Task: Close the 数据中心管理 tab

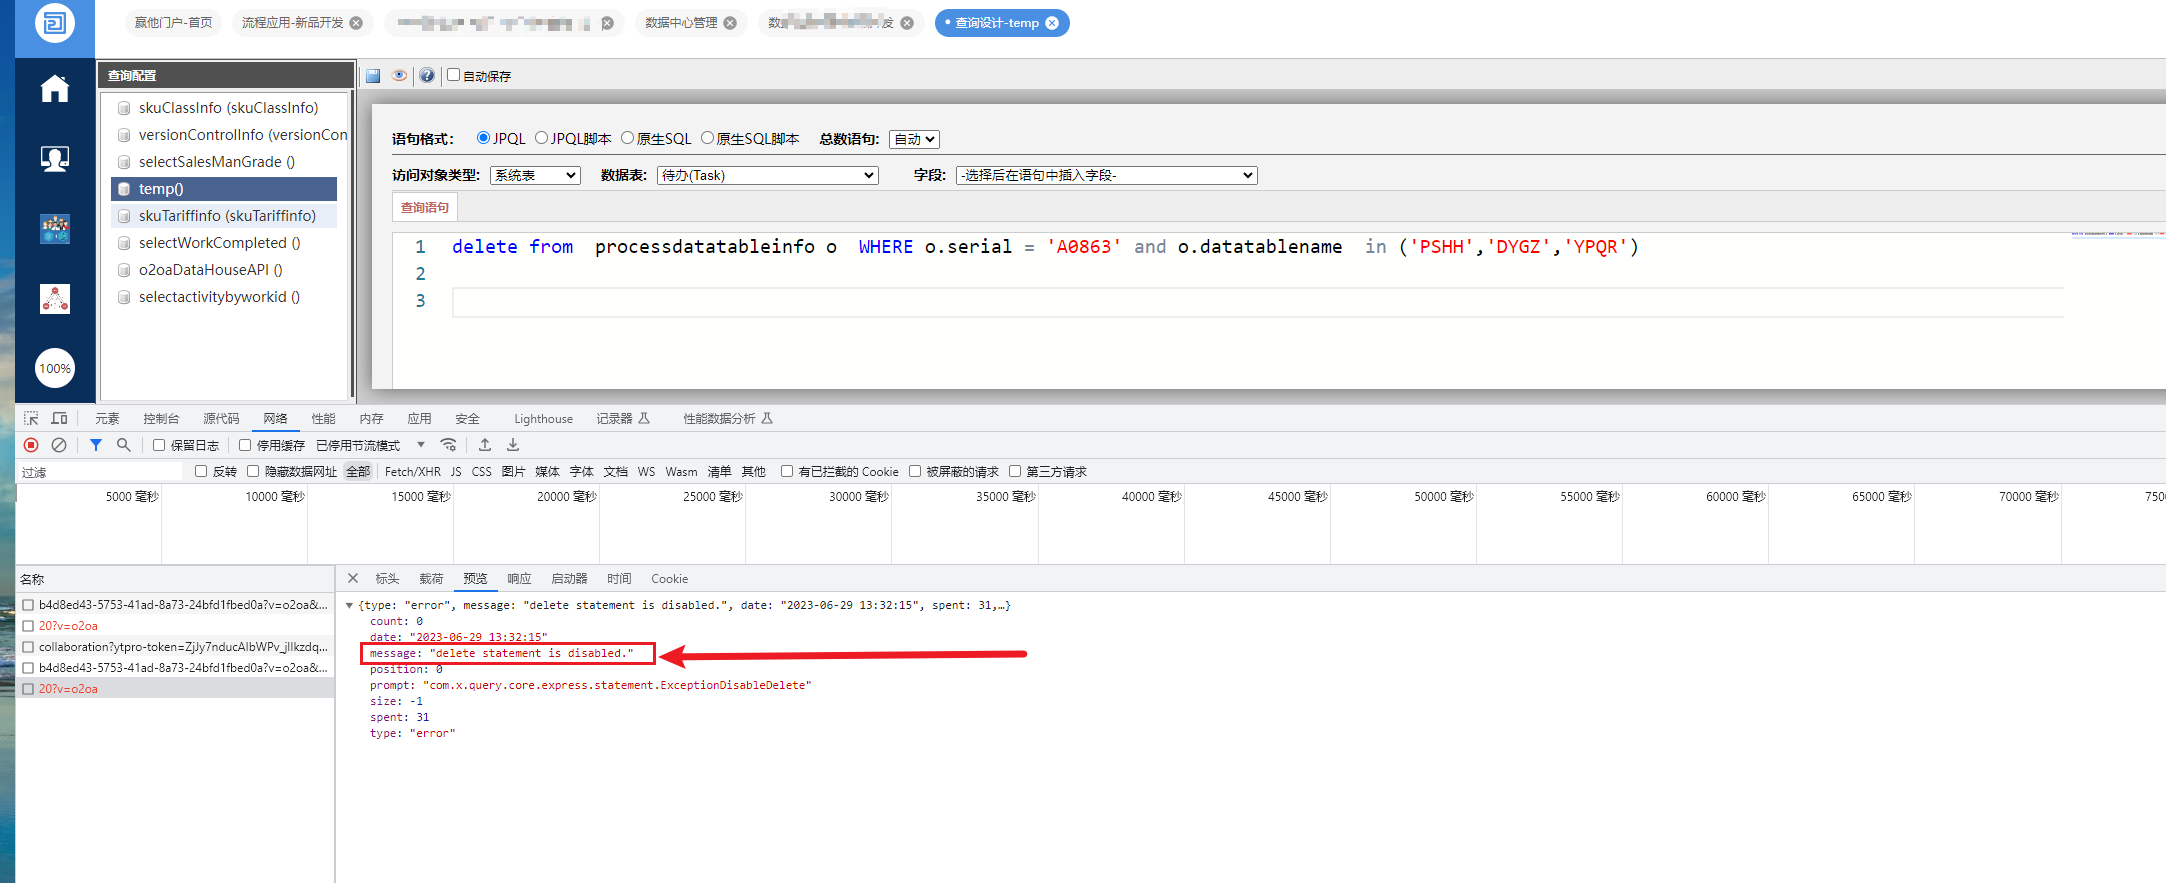Action: (730, 23)
